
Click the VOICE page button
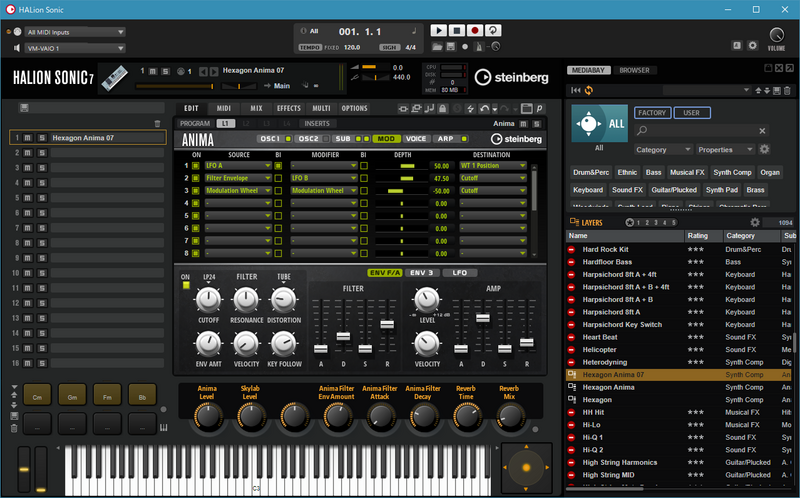(415, 139)
